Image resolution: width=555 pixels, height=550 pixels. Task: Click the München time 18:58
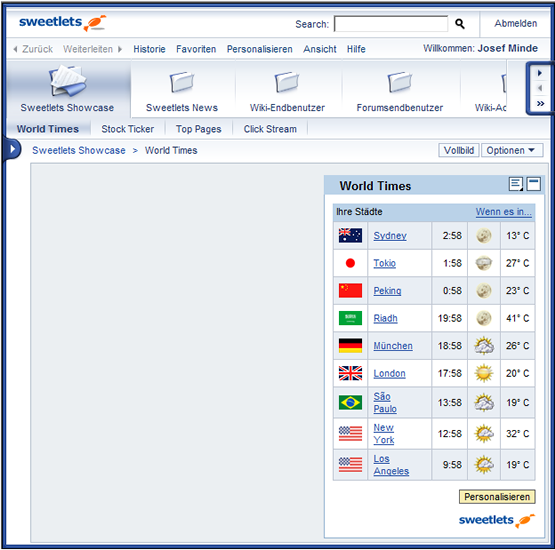450,346
